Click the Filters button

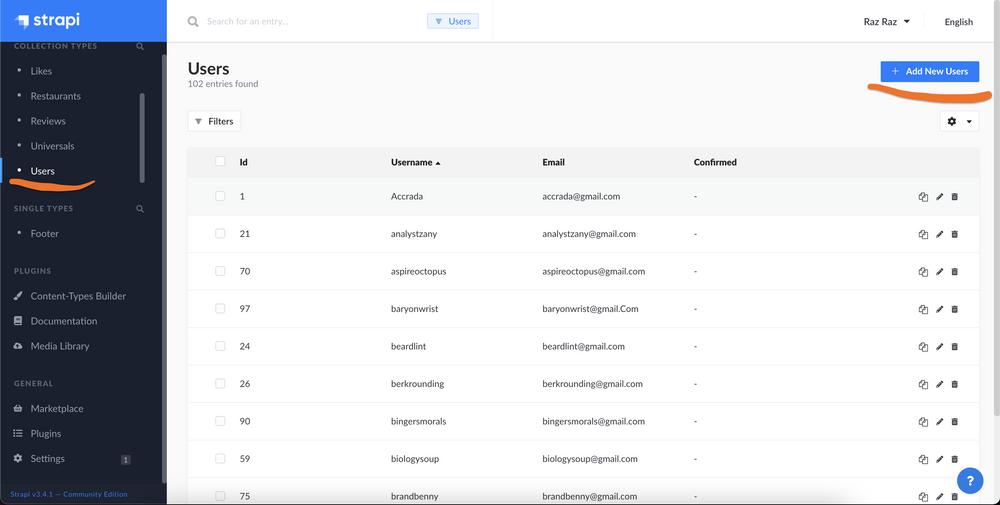[x=214, y=121]
